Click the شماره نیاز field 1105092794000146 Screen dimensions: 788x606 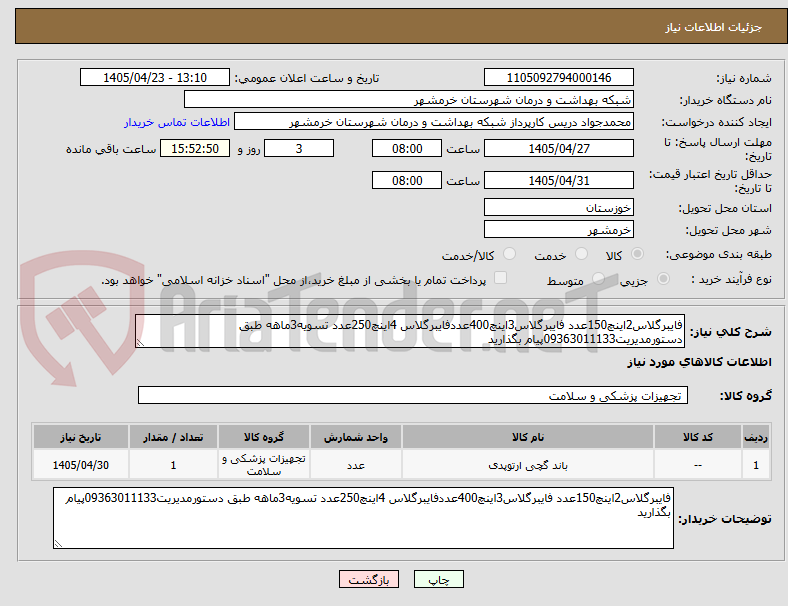558,77
